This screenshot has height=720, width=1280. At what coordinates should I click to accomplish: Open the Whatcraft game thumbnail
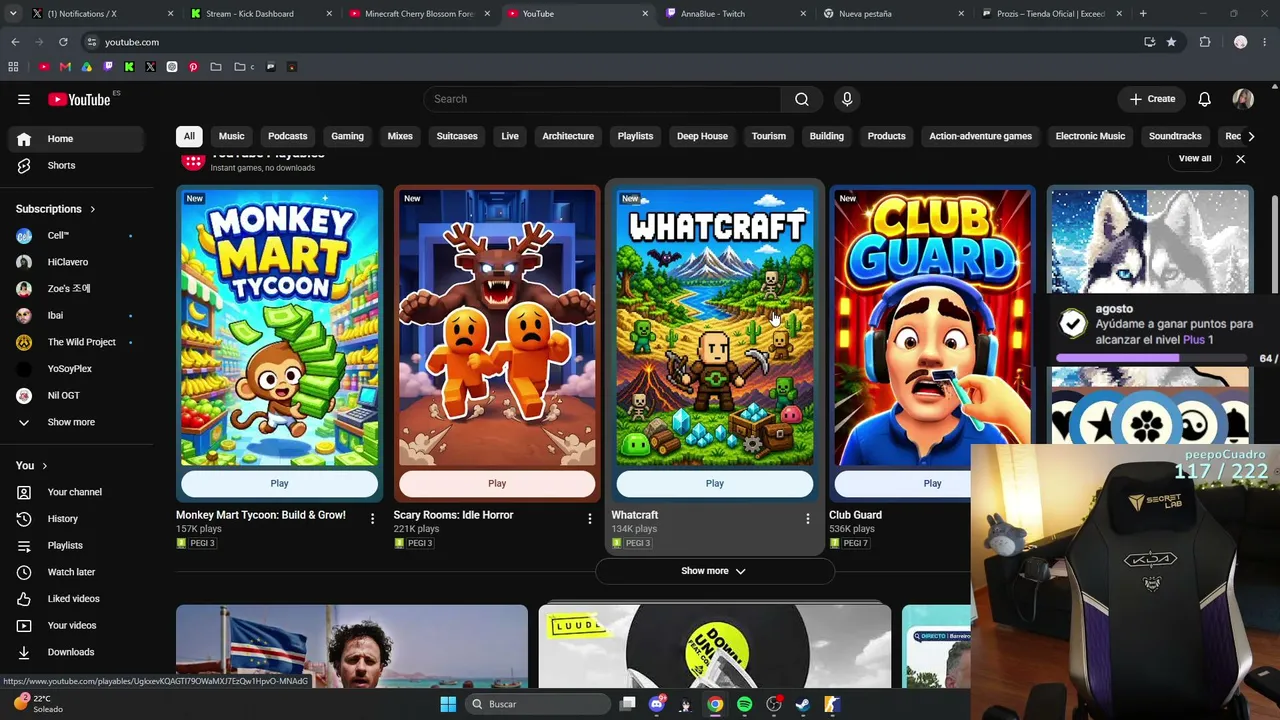(x=714, y=327)
